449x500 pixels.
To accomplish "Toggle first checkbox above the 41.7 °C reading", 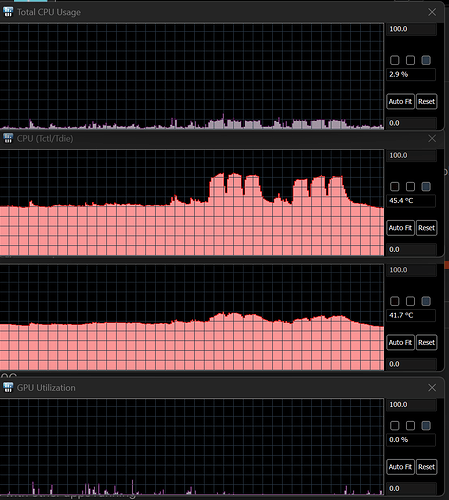I will tap(395, 301).
